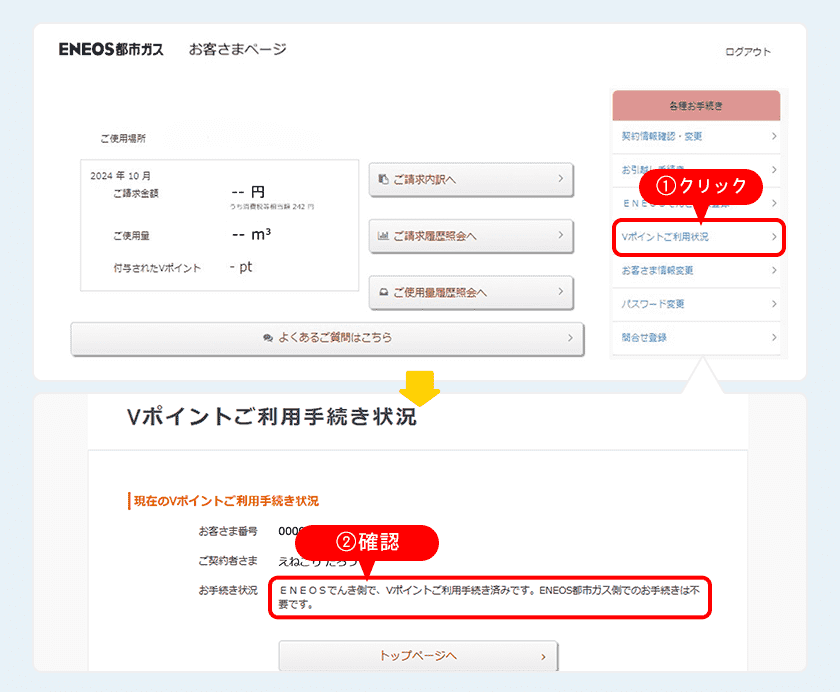Screen dimensions: 840x692
Task: Select お客さま情報変更 from the side menu
Action: (696, 270)
